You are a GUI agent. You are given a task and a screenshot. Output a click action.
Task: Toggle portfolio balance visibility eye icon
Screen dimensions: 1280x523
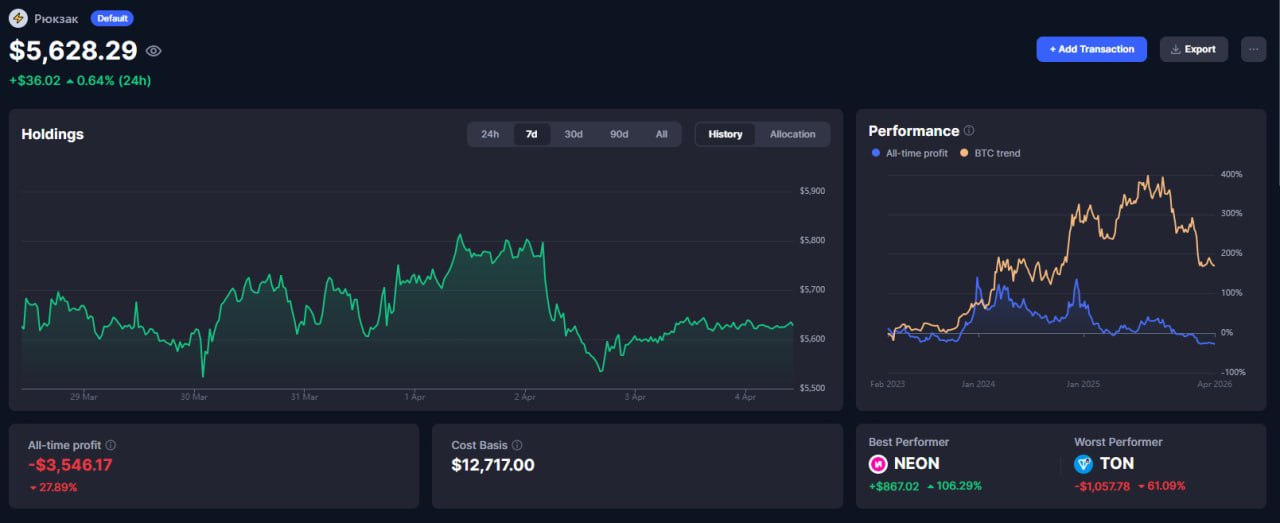coord(153,51)
